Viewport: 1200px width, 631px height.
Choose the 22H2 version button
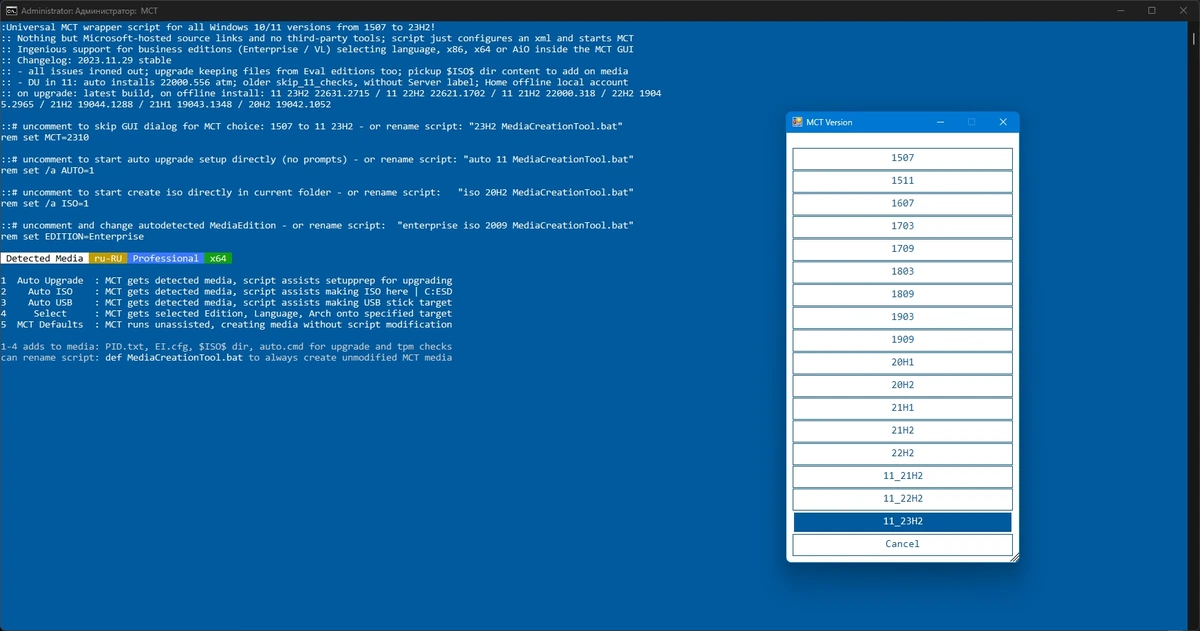click(902, 453)
